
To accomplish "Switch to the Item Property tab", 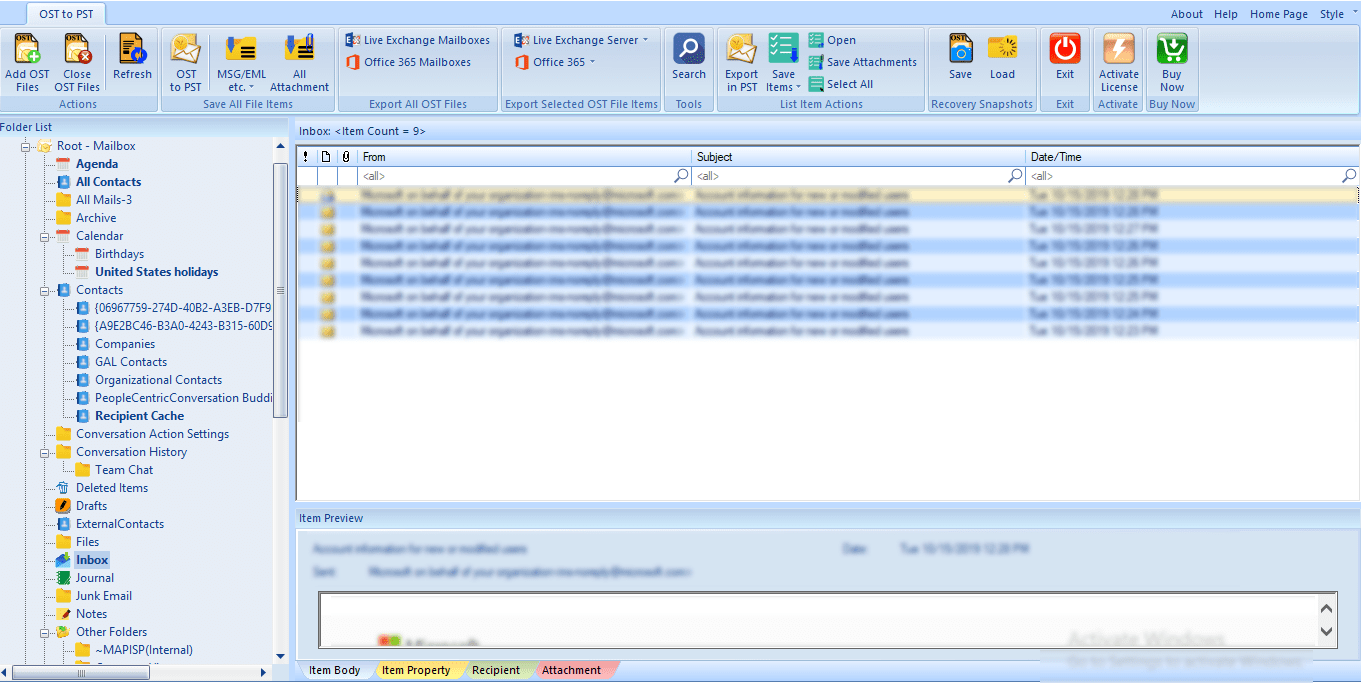I will coord(416,670).
